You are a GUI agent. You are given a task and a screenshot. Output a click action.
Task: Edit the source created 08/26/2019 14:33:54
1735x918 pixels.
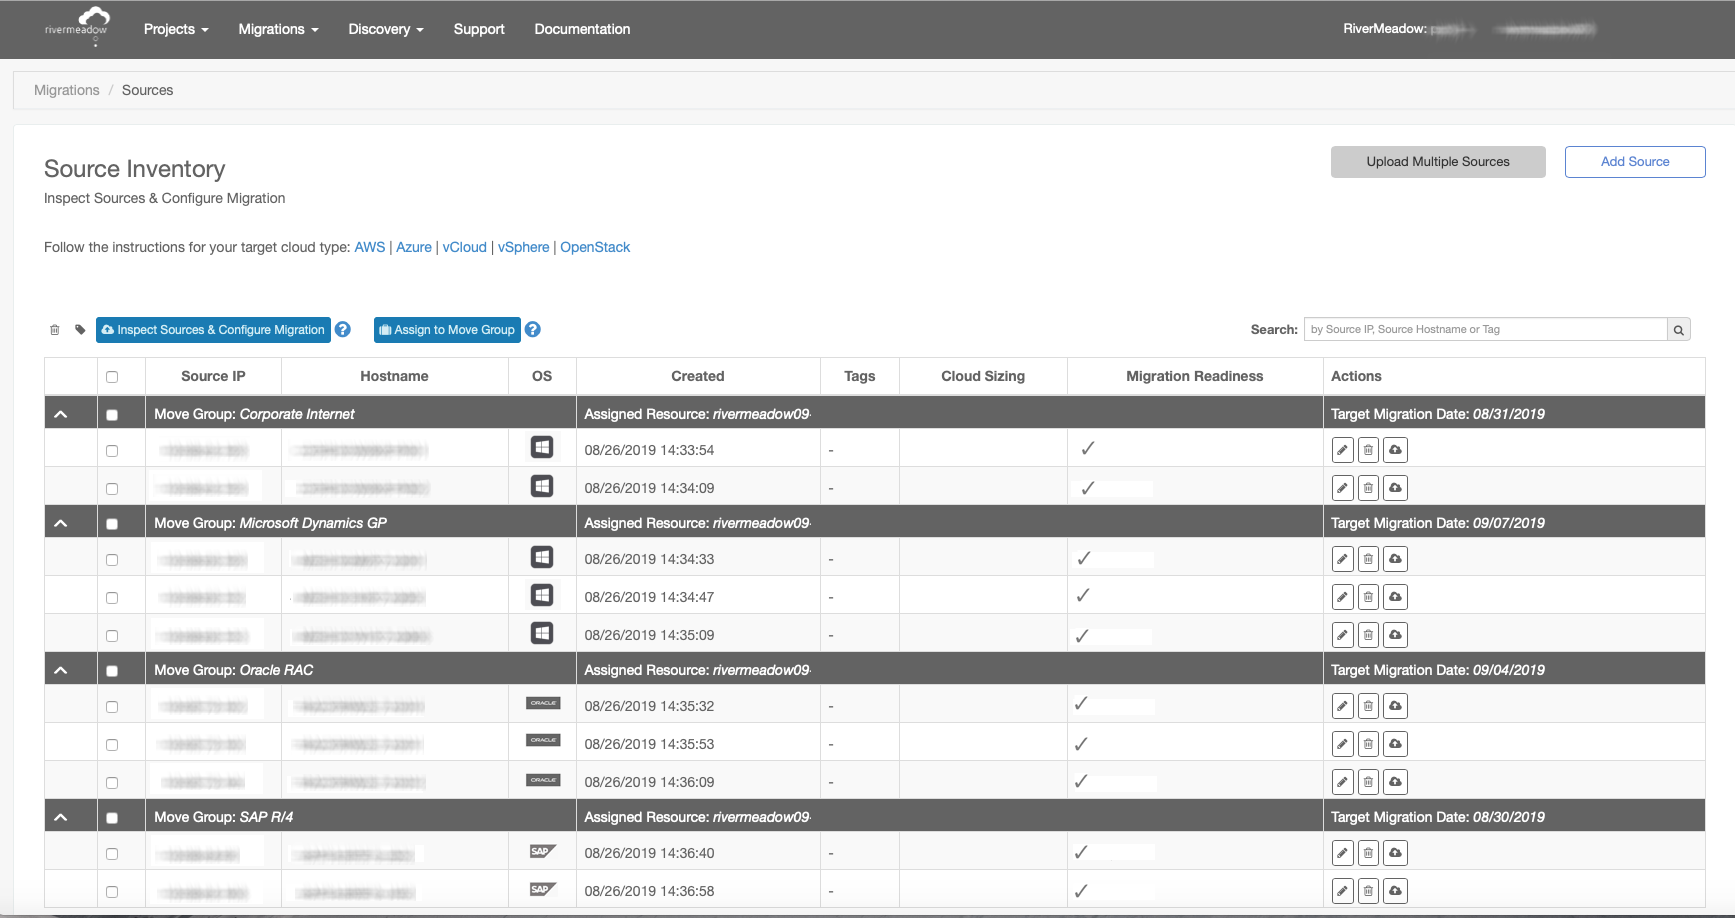1343,450
